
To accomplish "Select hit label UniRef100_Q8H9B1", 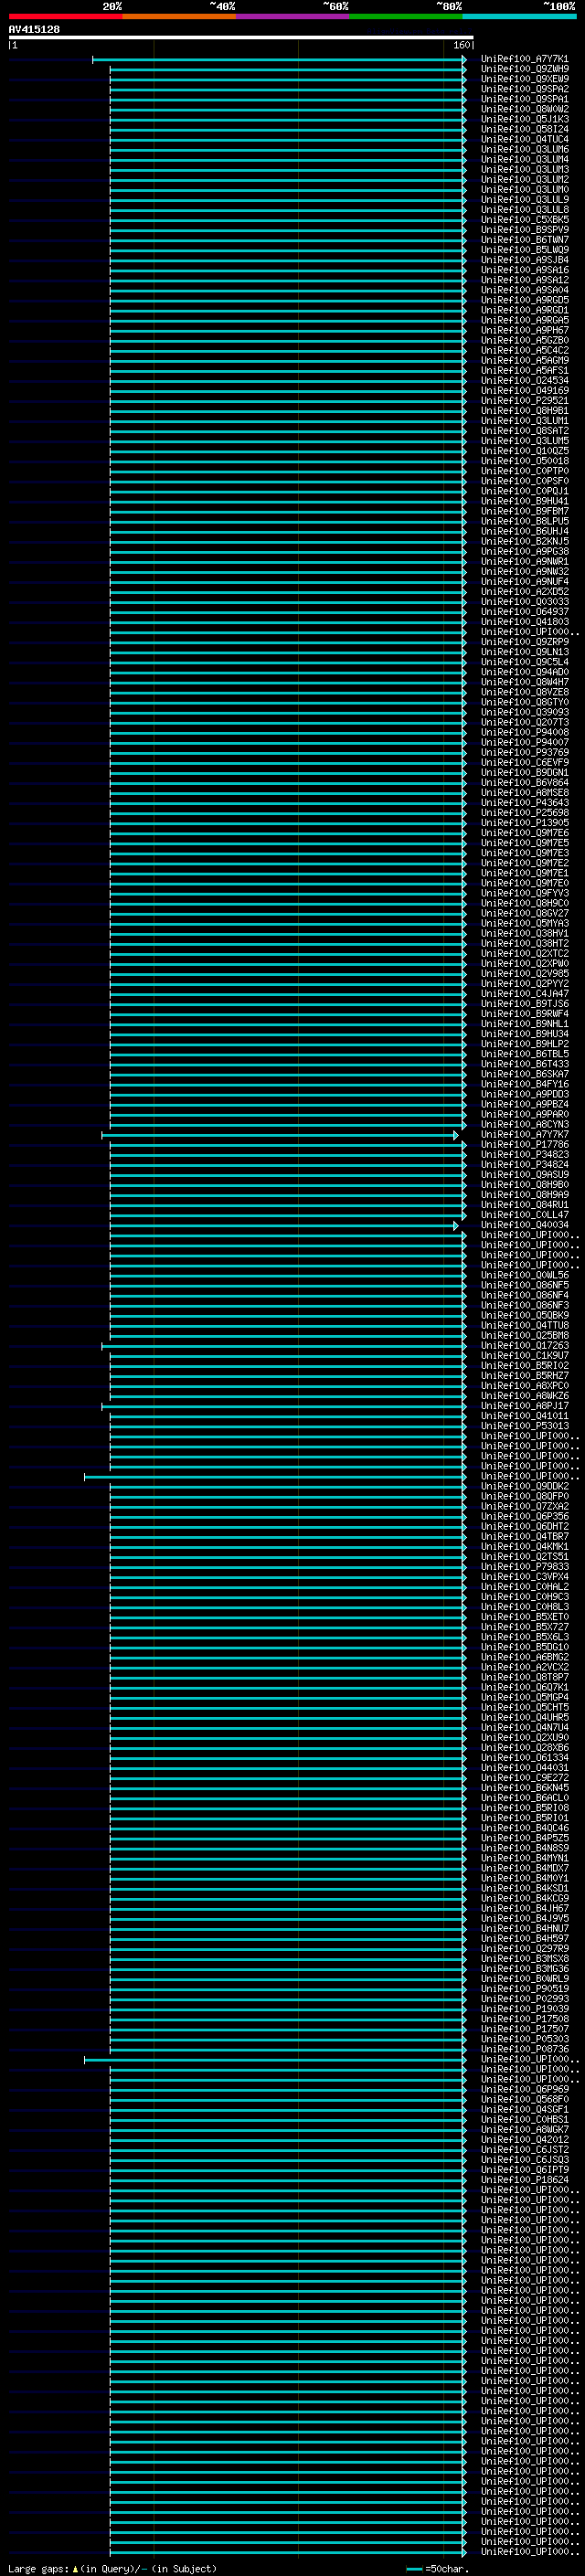I will 525,411.
